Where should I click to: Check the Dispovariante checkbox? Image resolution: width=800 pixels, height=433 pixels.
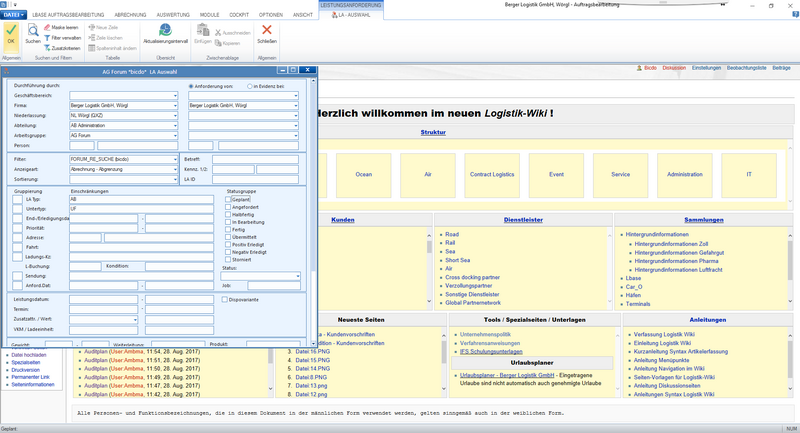224,299
